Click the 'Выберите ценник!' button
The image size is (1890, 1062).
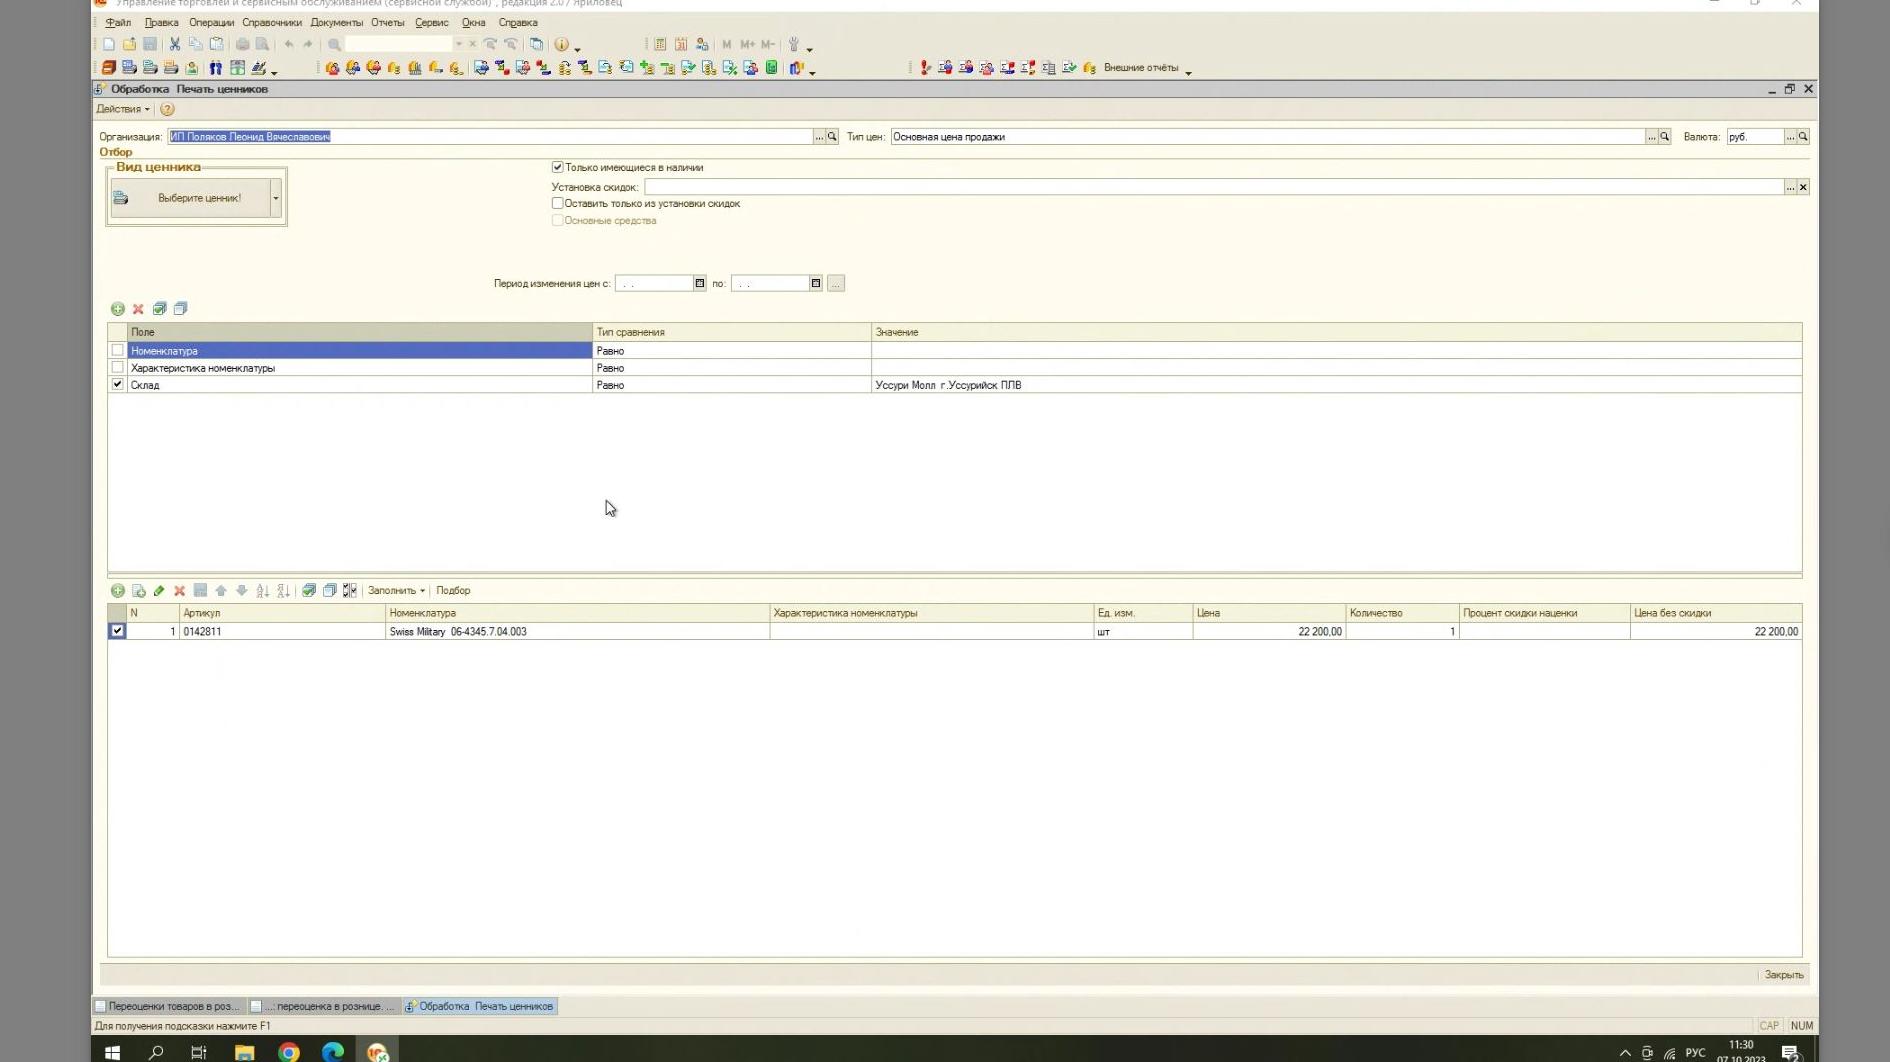191,198
